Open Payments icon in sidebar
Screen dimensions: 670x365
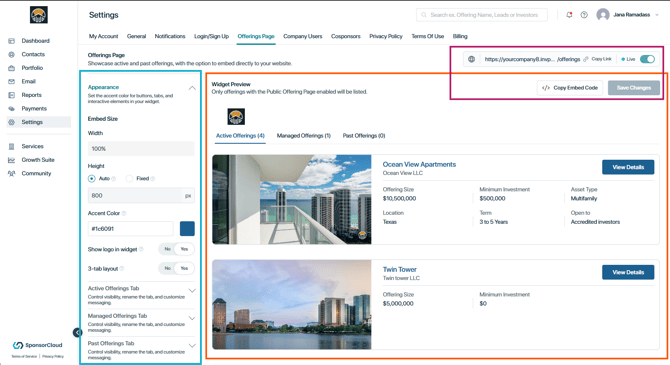point(12,109)
